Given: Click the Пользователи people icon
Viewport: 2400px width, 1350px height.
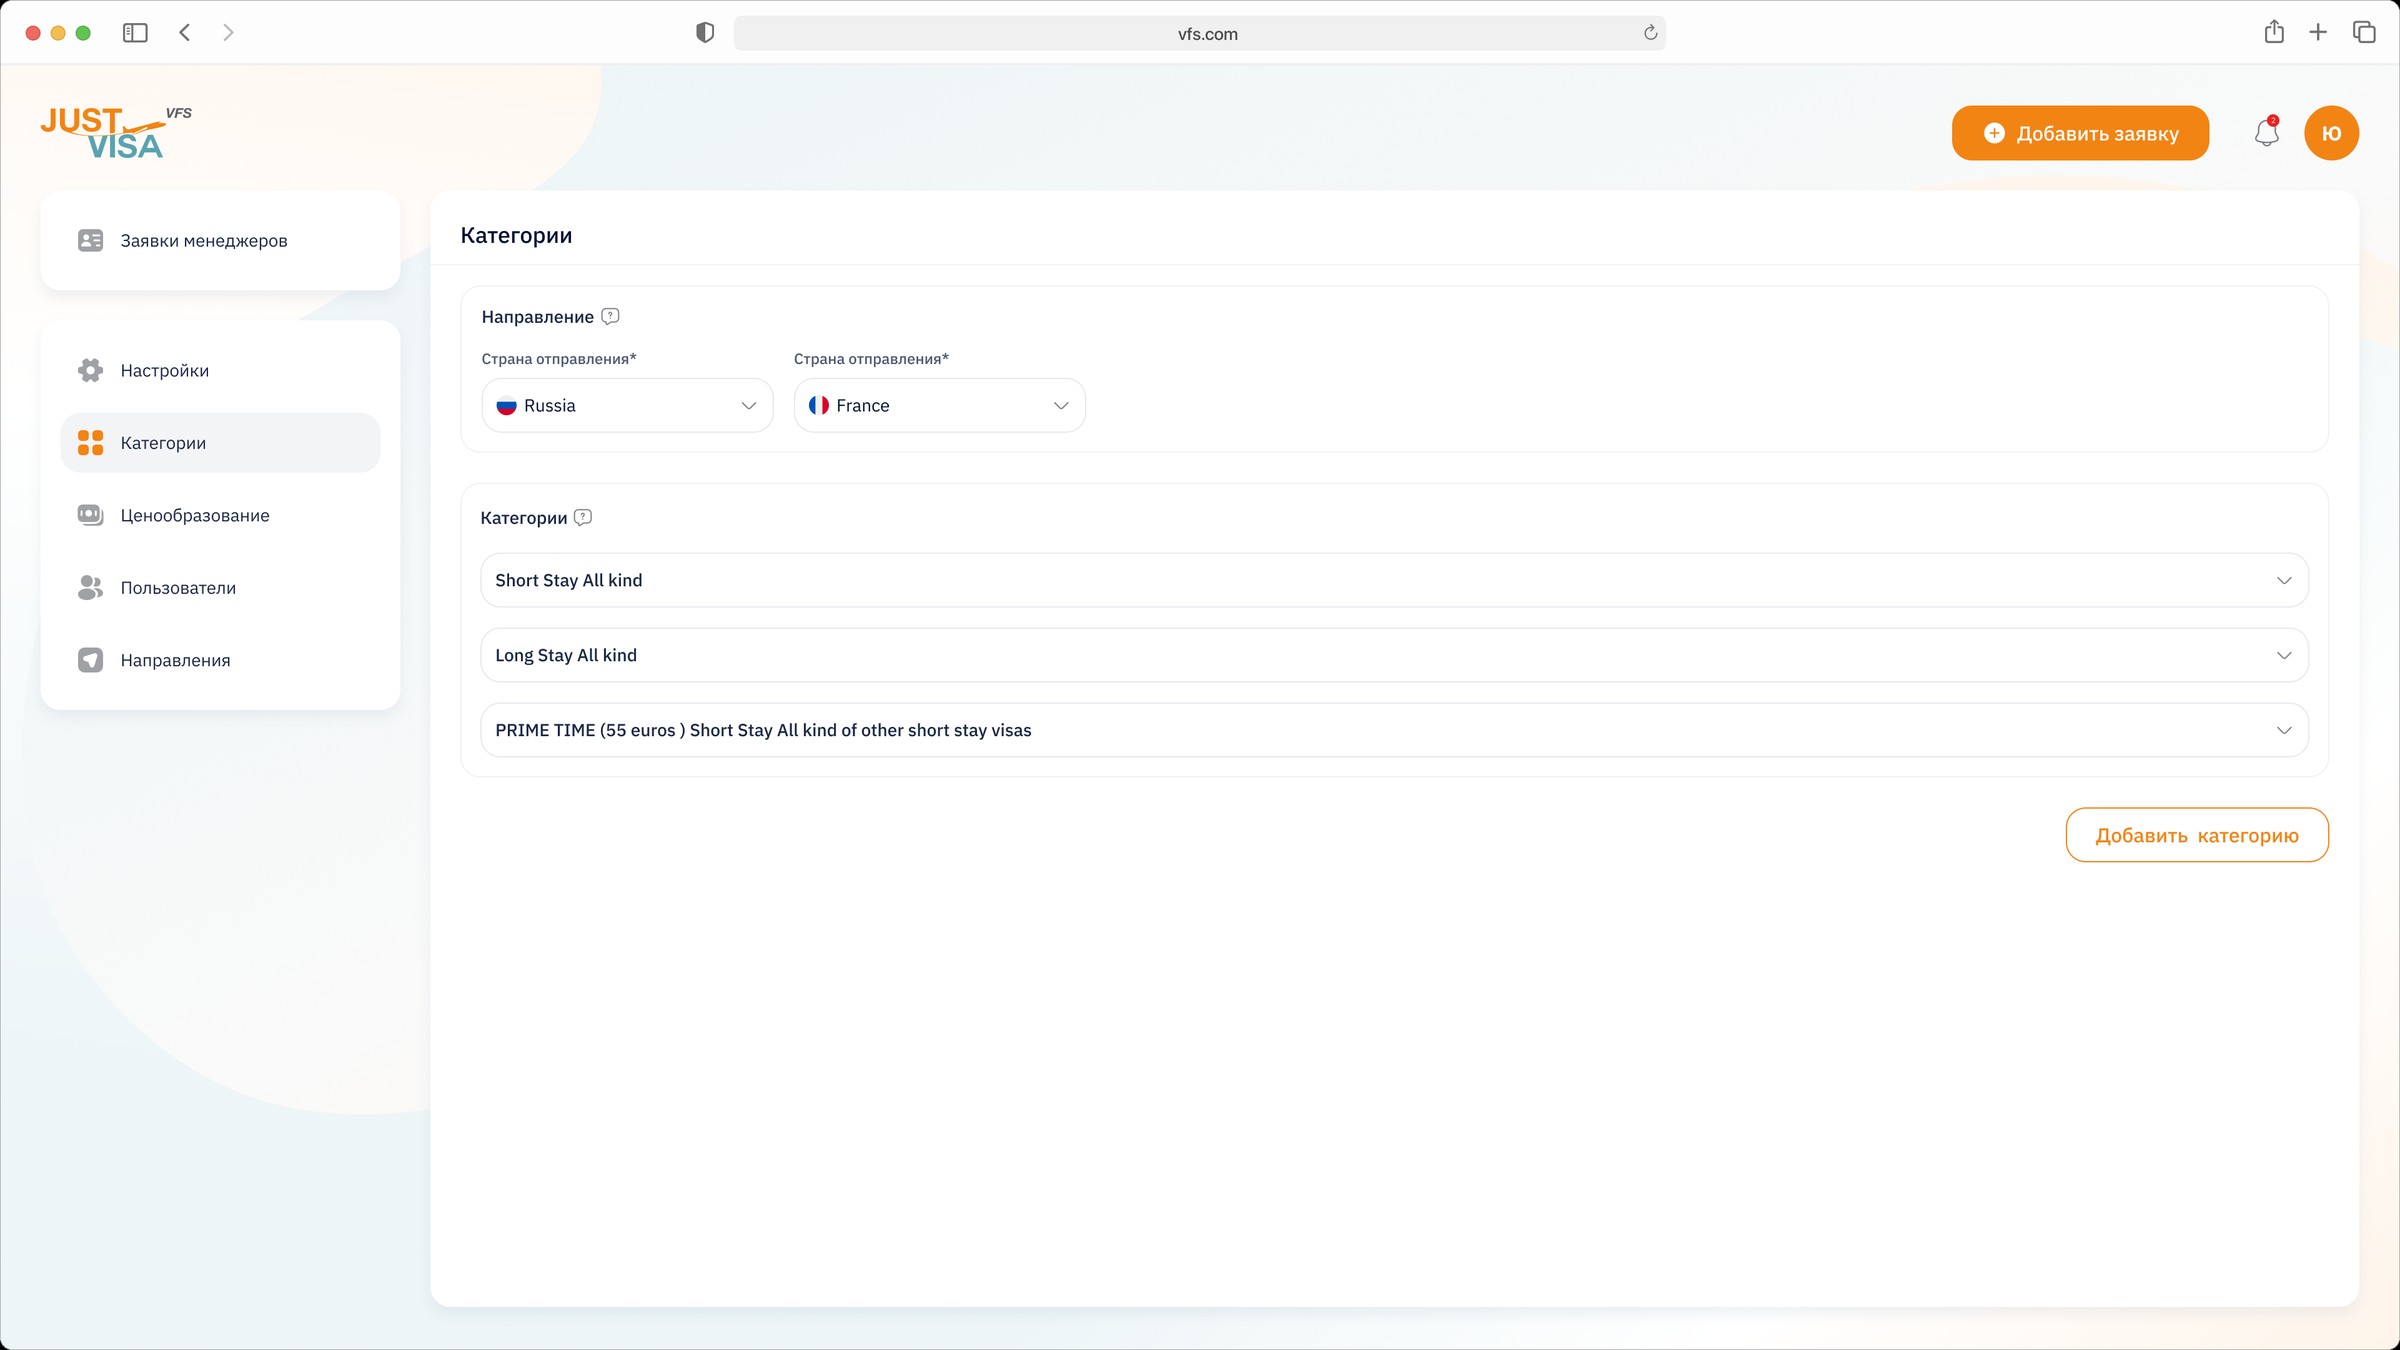Looking at the screenshot, I should pos(90,588).
